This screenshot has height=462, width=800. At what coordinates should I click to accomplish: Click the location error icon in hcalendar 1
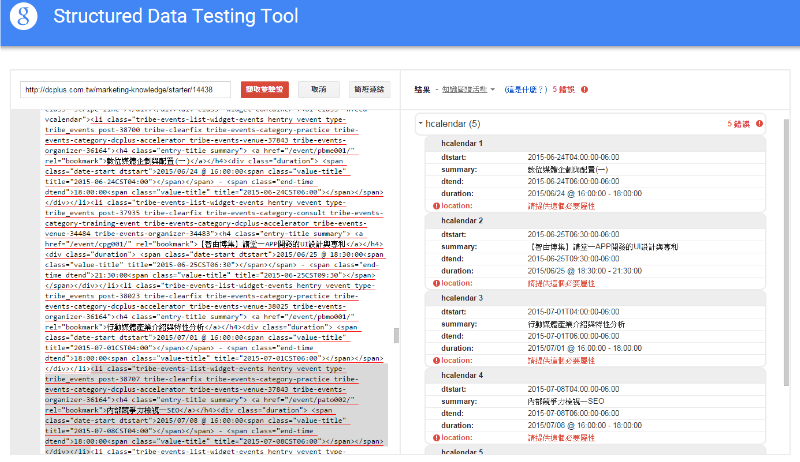(x=436, y=205)
